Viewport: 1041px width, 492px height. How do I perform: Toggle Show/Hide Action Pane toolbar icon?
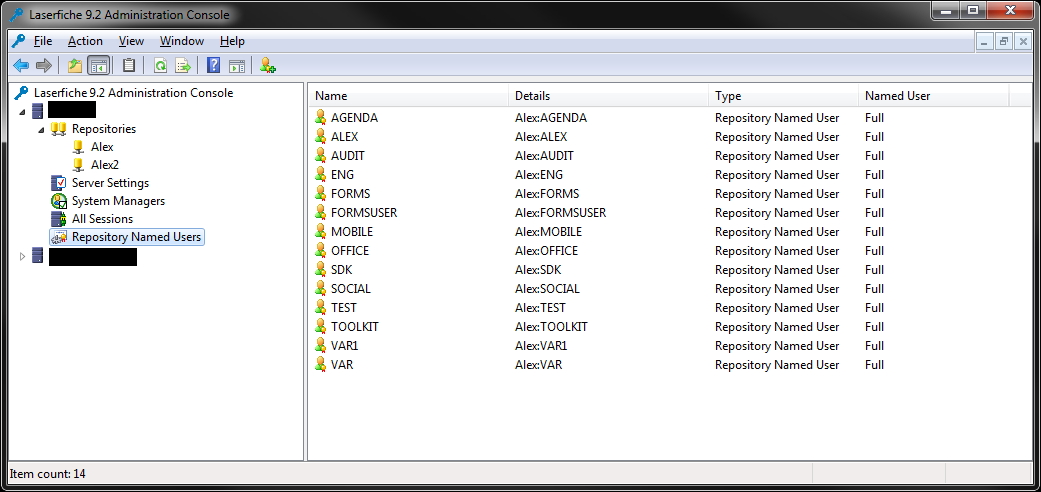tap(236, 65)
